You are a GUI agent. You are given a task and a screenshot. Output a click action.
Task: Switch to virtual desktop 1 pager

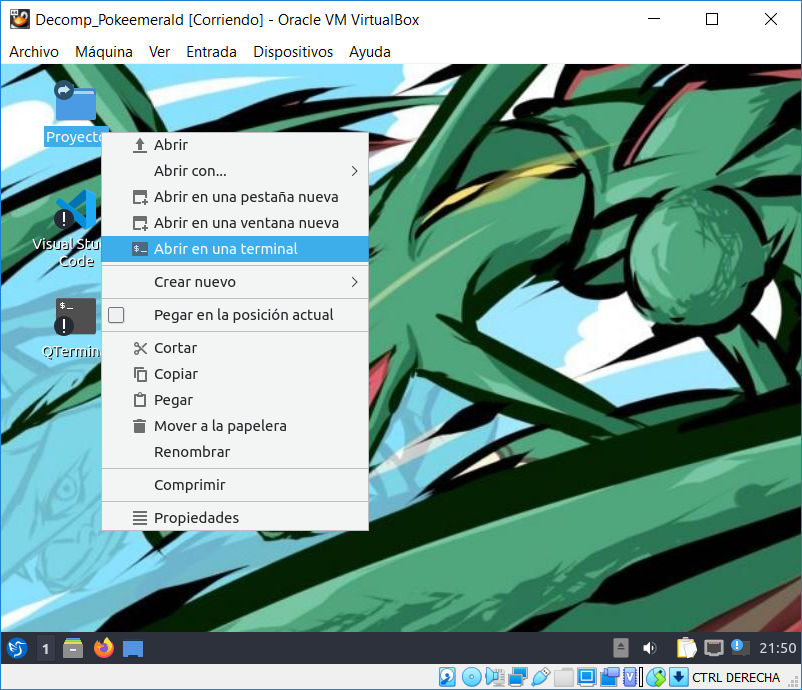(45, 649)
